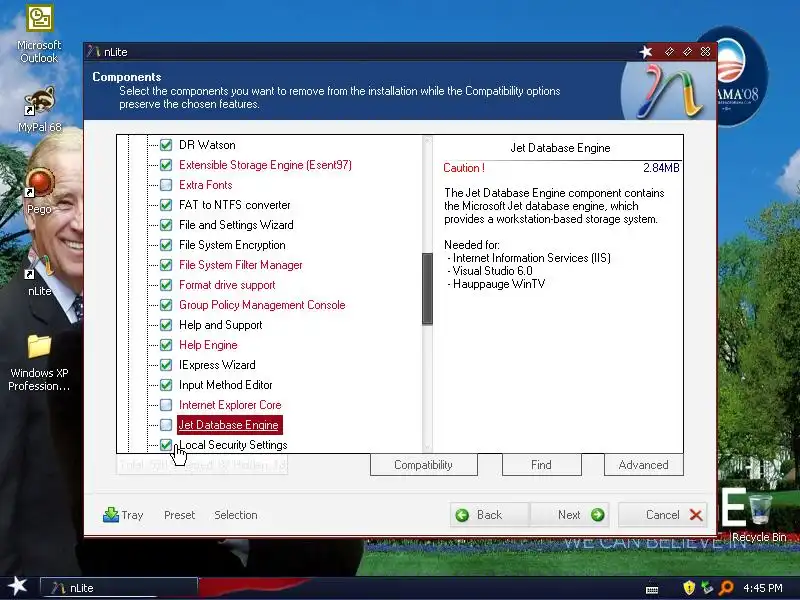800x600 pixels.
Task: Click the Find button
Action: pos(541,465)
